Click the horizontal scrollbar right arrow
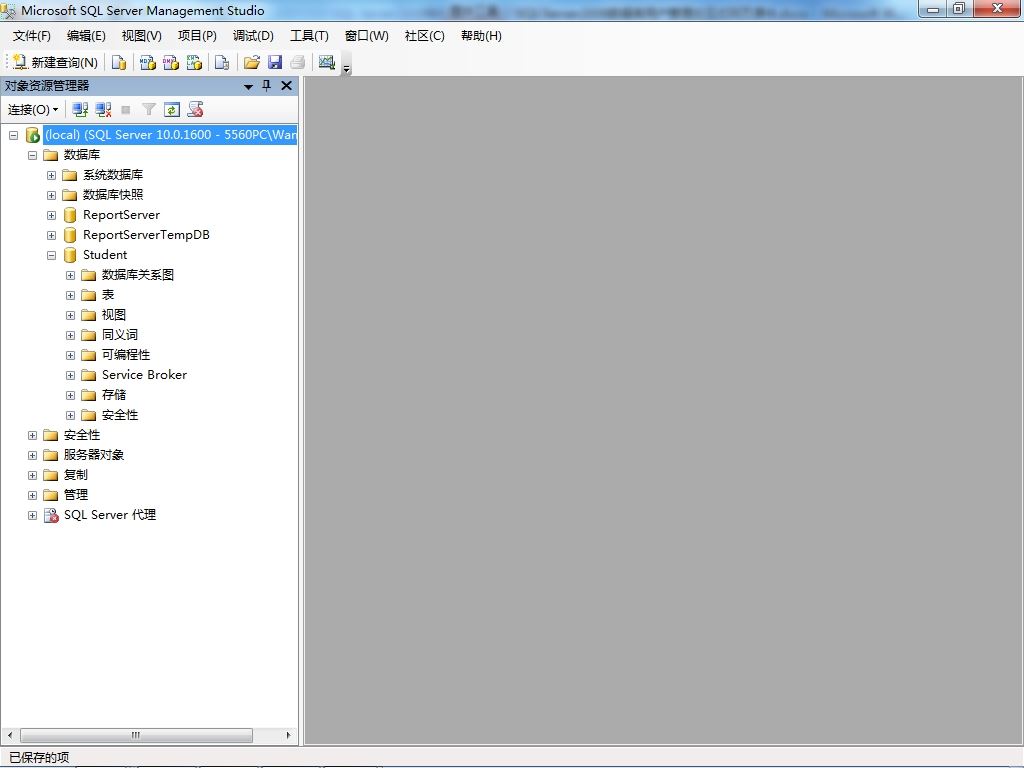Screen dimensions: 1024x768 click(288, 735)
